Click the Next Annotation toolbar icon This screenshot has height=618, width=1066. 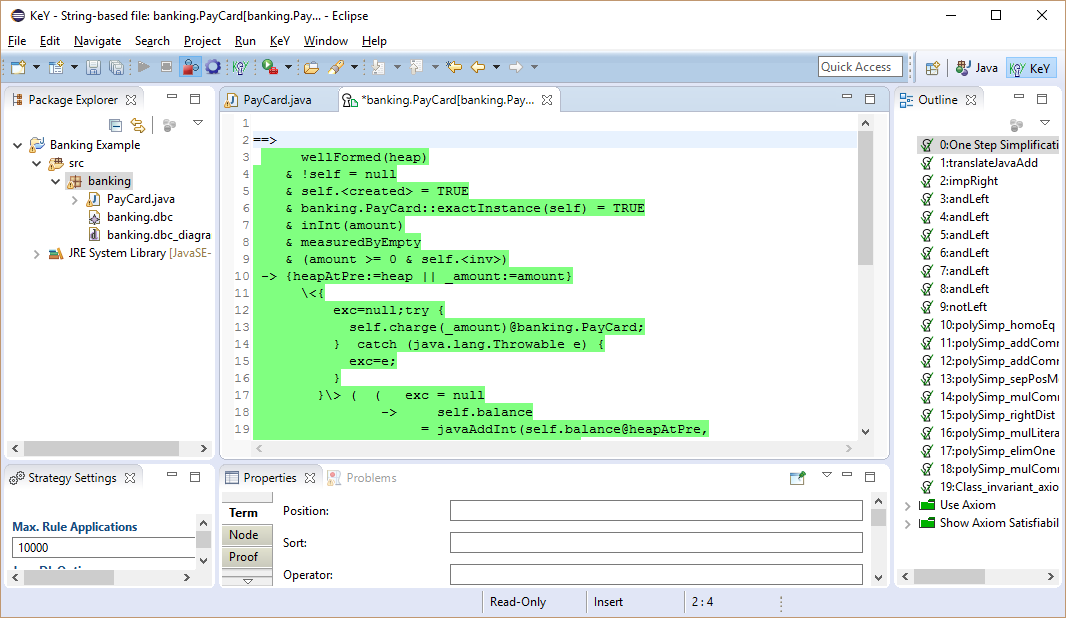(379, 67)
